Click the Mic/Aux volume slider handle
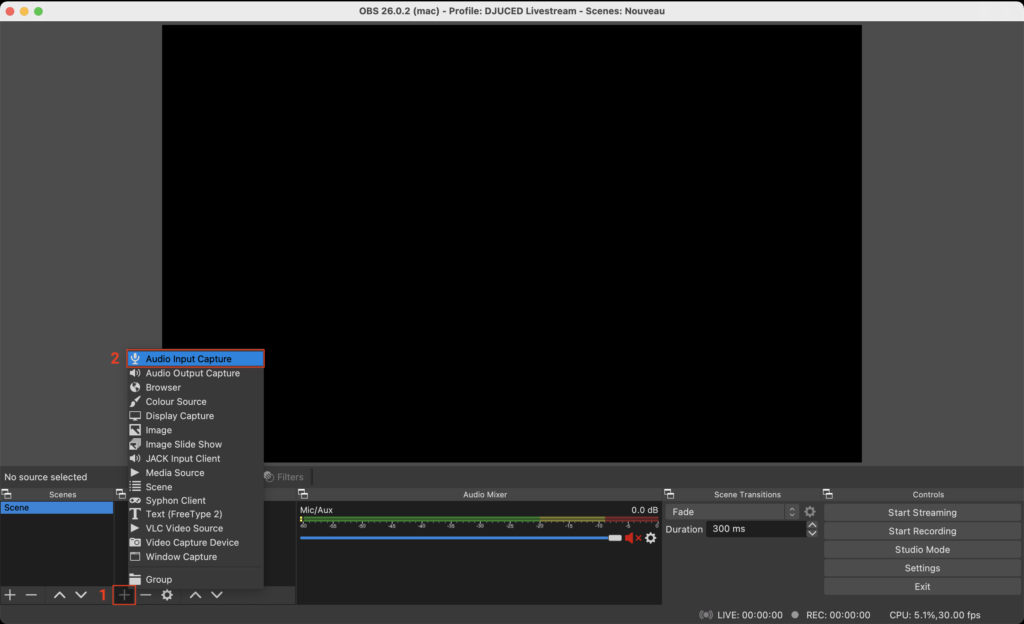Screen dimensions: 1024x624 click(x=615, y=538)
